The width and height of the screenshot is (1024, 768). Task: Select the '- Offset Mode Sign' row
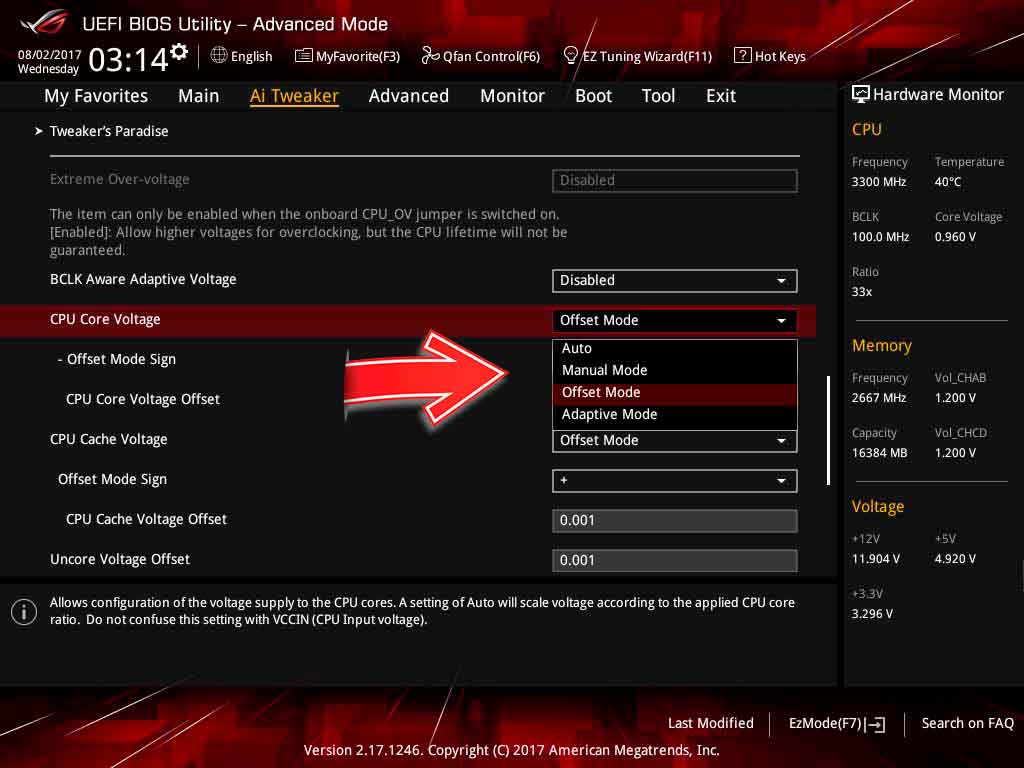click(116, 359)
